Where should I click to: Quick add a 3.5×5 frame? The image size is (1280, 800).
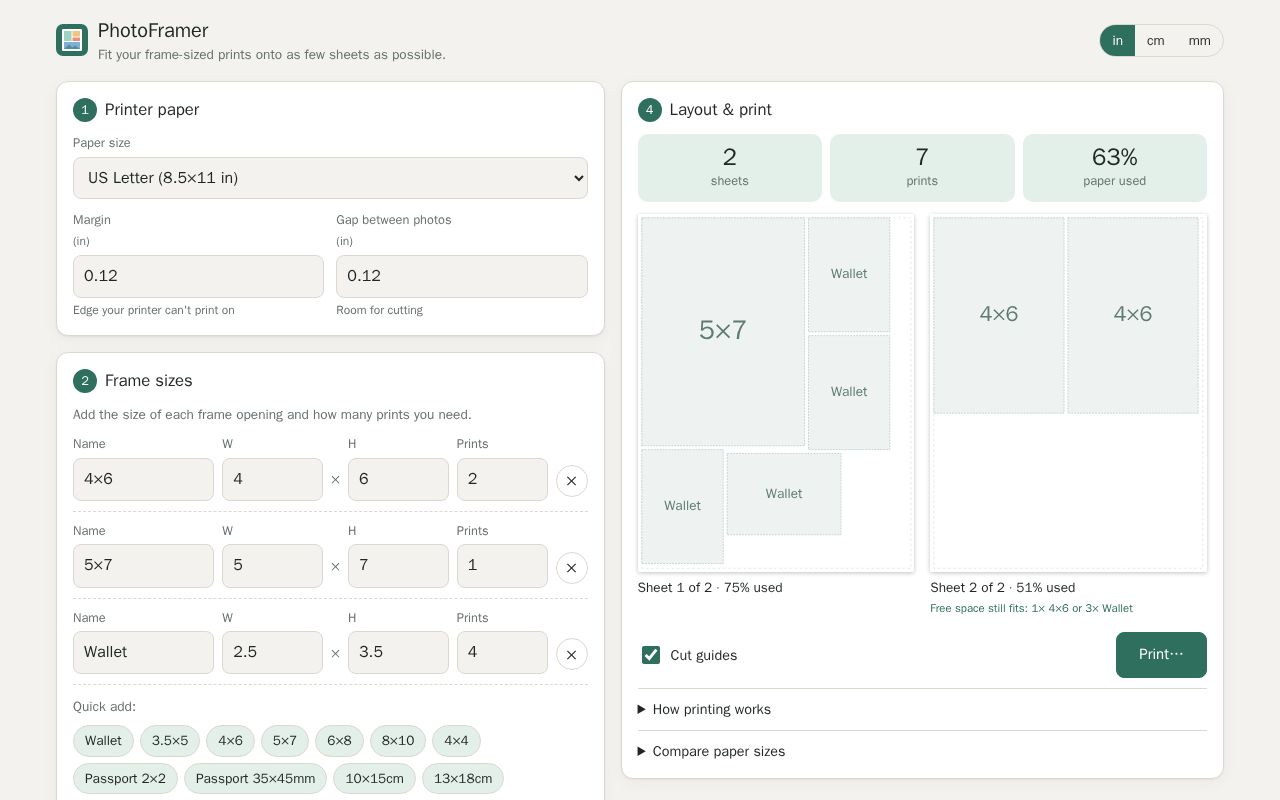(x=170, y=741)
